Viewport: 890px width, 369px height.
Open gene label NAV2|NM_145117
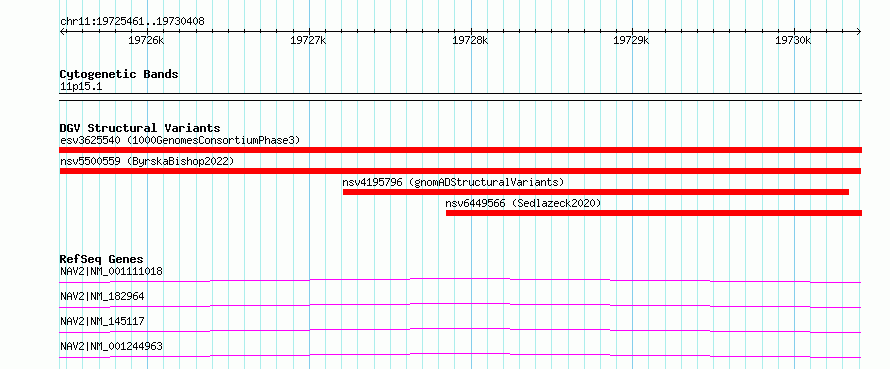(102, 321)
